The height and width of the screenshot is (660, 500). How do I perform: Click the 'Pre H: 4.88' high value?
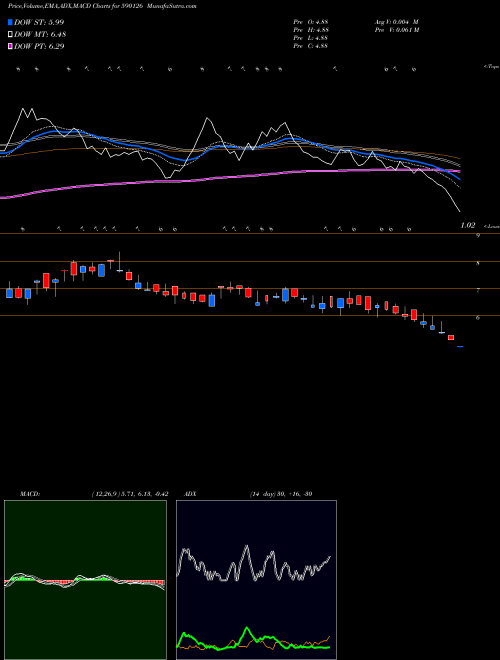(311, 30)
